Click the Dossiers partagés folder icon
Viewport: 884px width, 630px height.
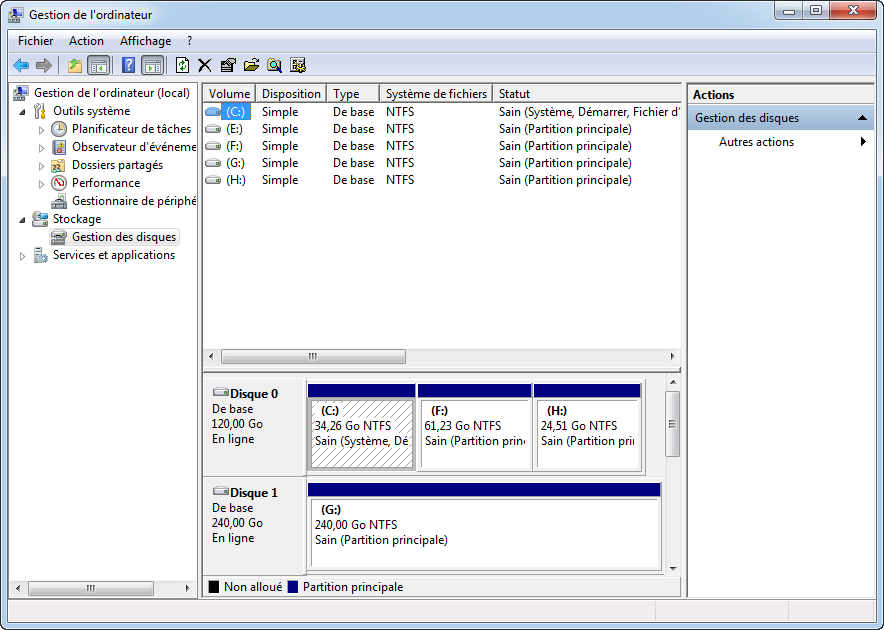(59, 165)
